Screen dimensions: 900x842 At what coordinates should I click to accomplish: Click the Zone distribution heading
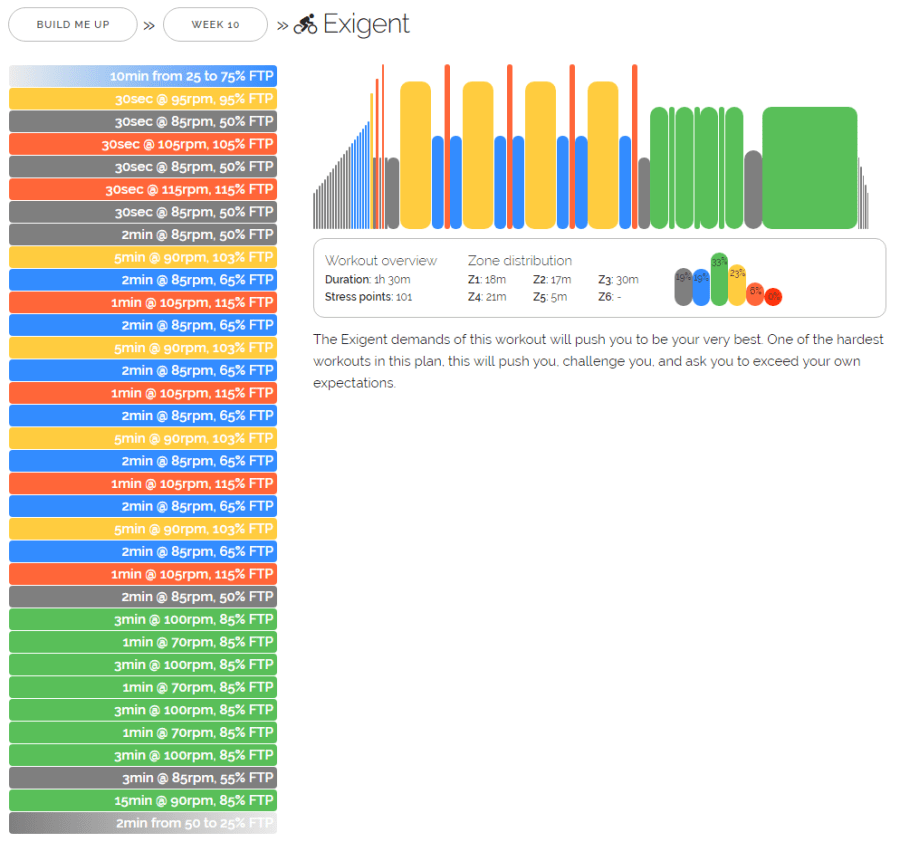coord(520,261)
